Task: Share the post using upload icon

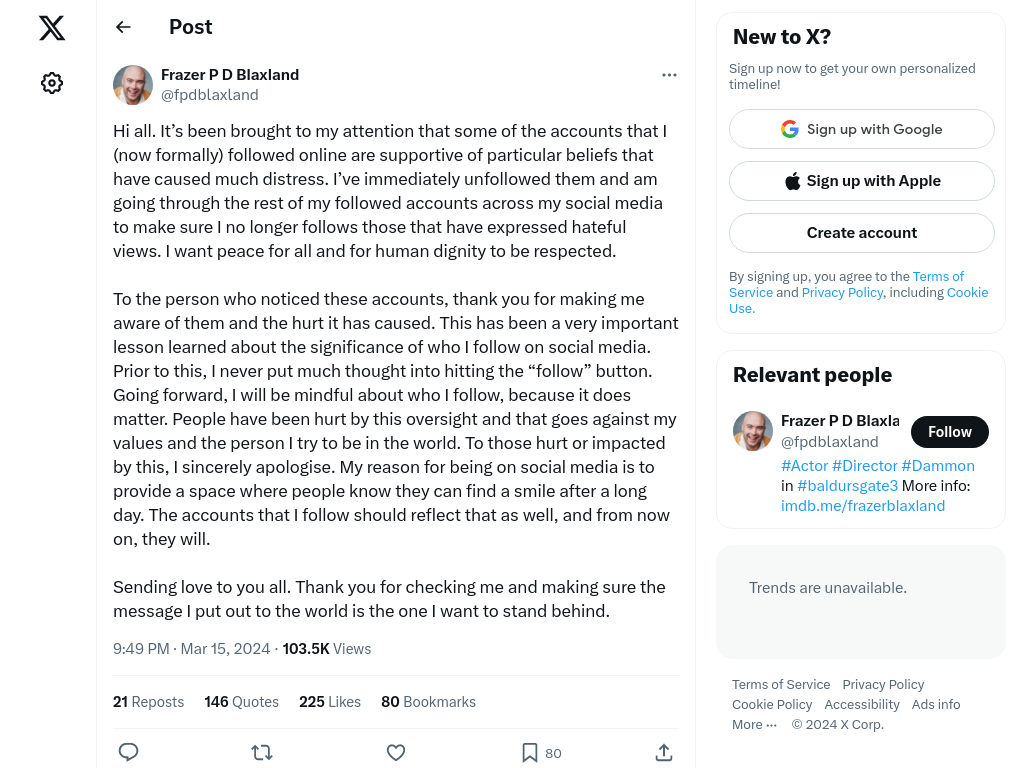Action: click(x=664, y=752)
